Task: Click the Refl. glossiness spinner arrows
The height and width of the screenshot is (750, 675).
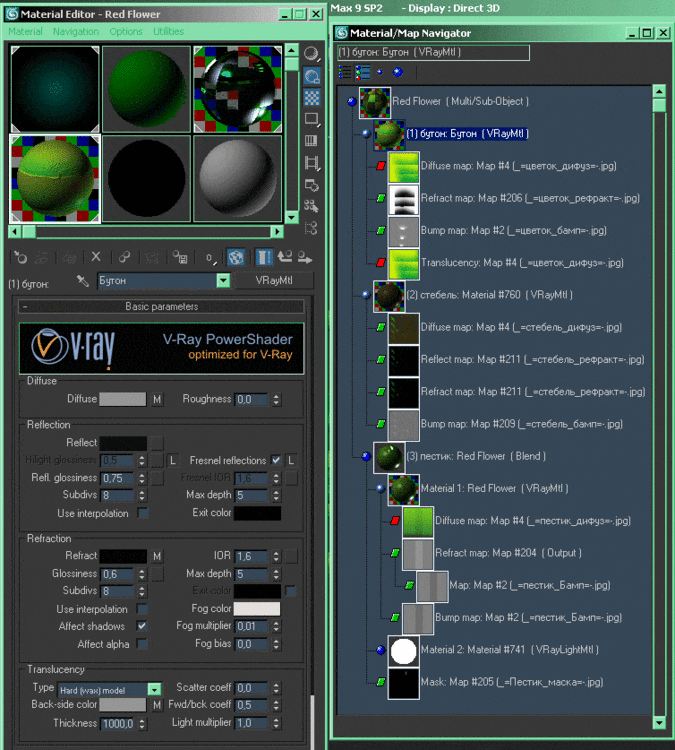Action: (142, 478)
